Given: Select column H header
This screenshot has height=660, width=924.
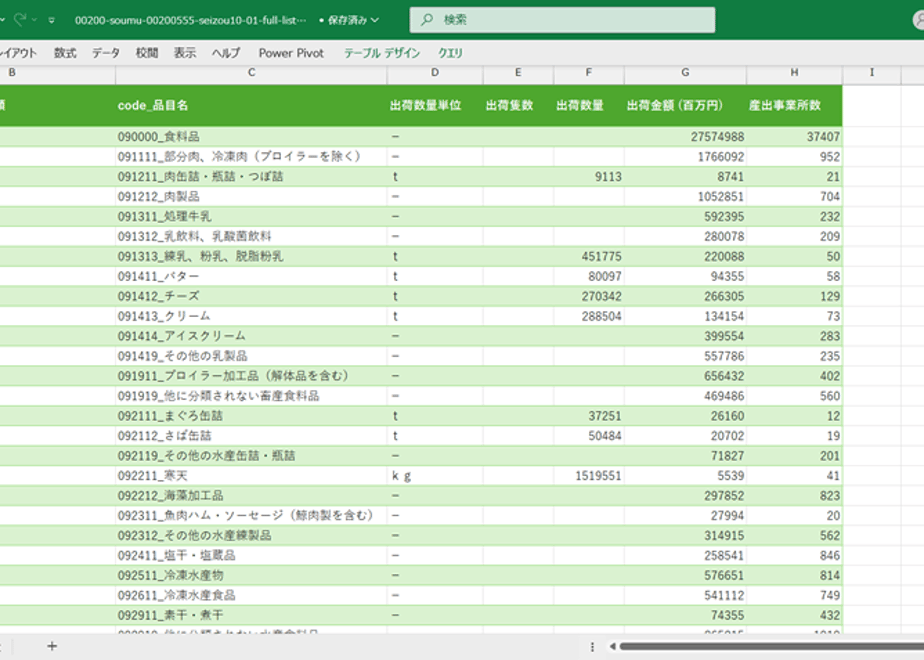Looking at the screenshot, I should [794, 72].
